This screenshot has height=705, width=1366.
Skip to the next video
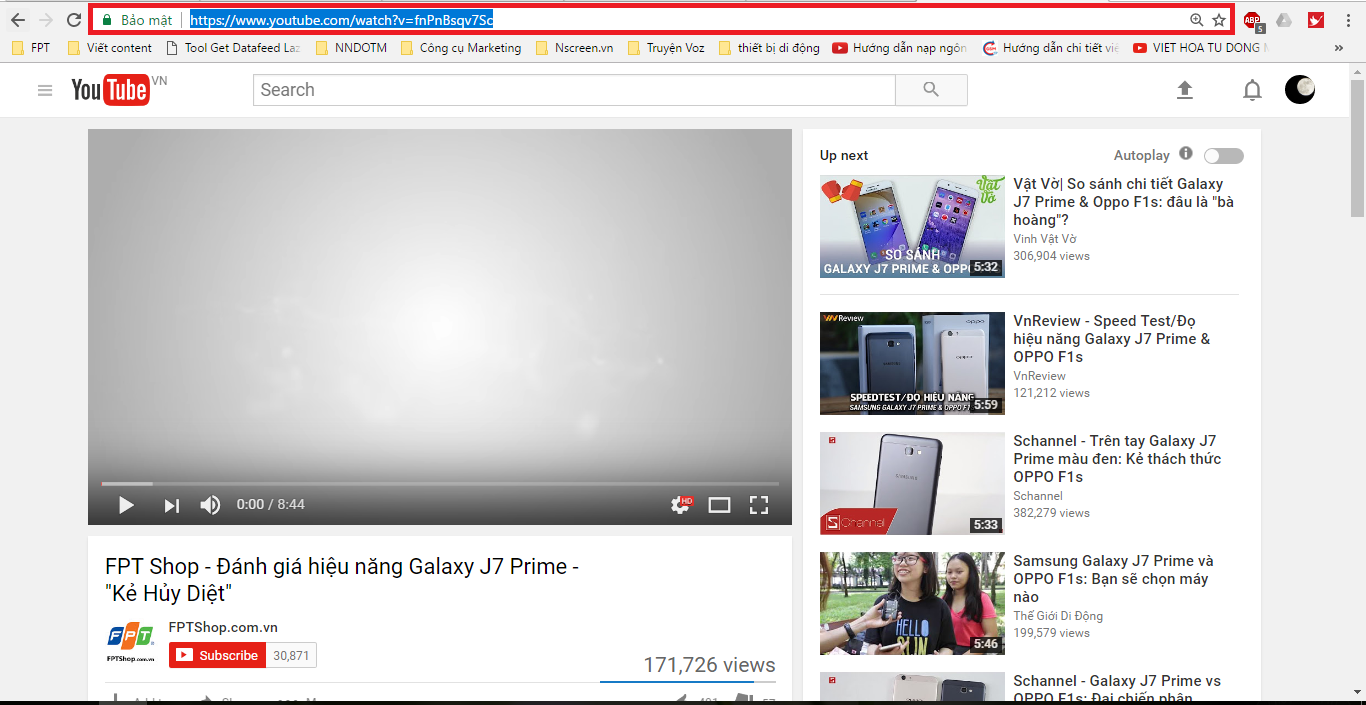point(171,505)
